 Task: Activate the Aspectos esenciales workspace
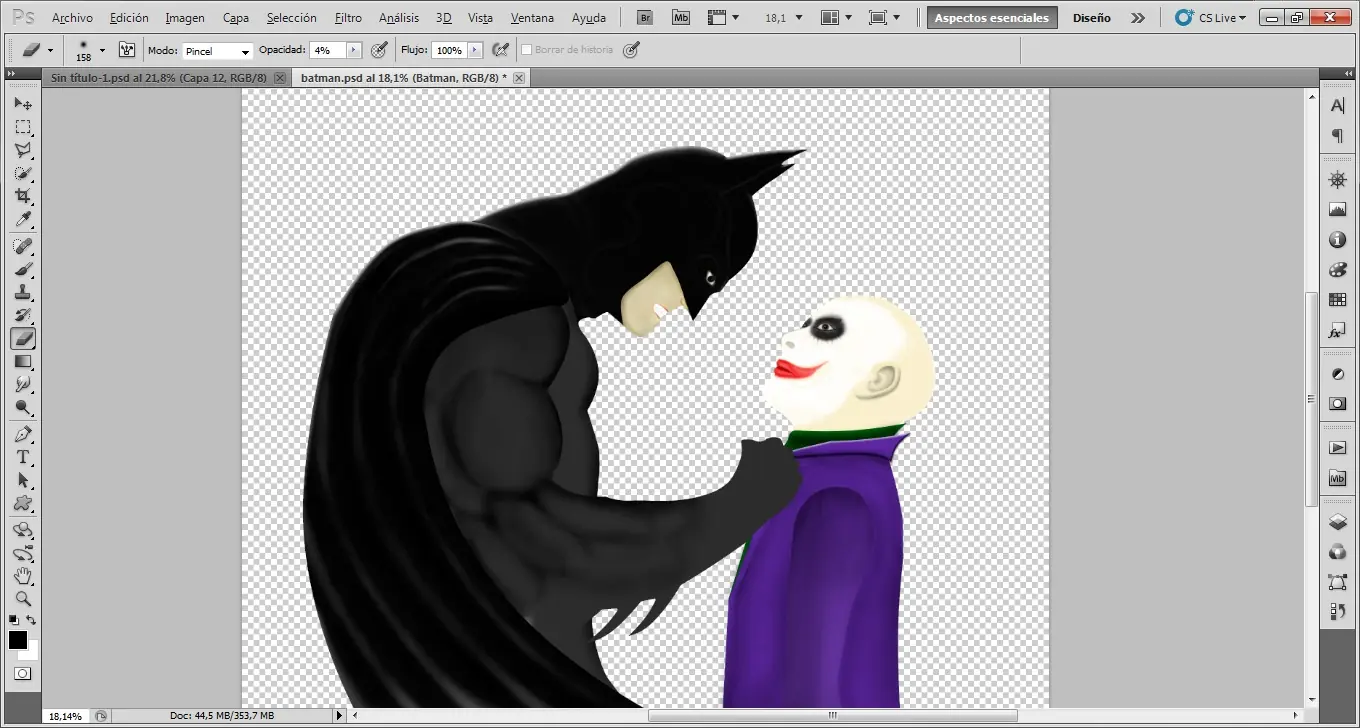(x=991, y=17)
